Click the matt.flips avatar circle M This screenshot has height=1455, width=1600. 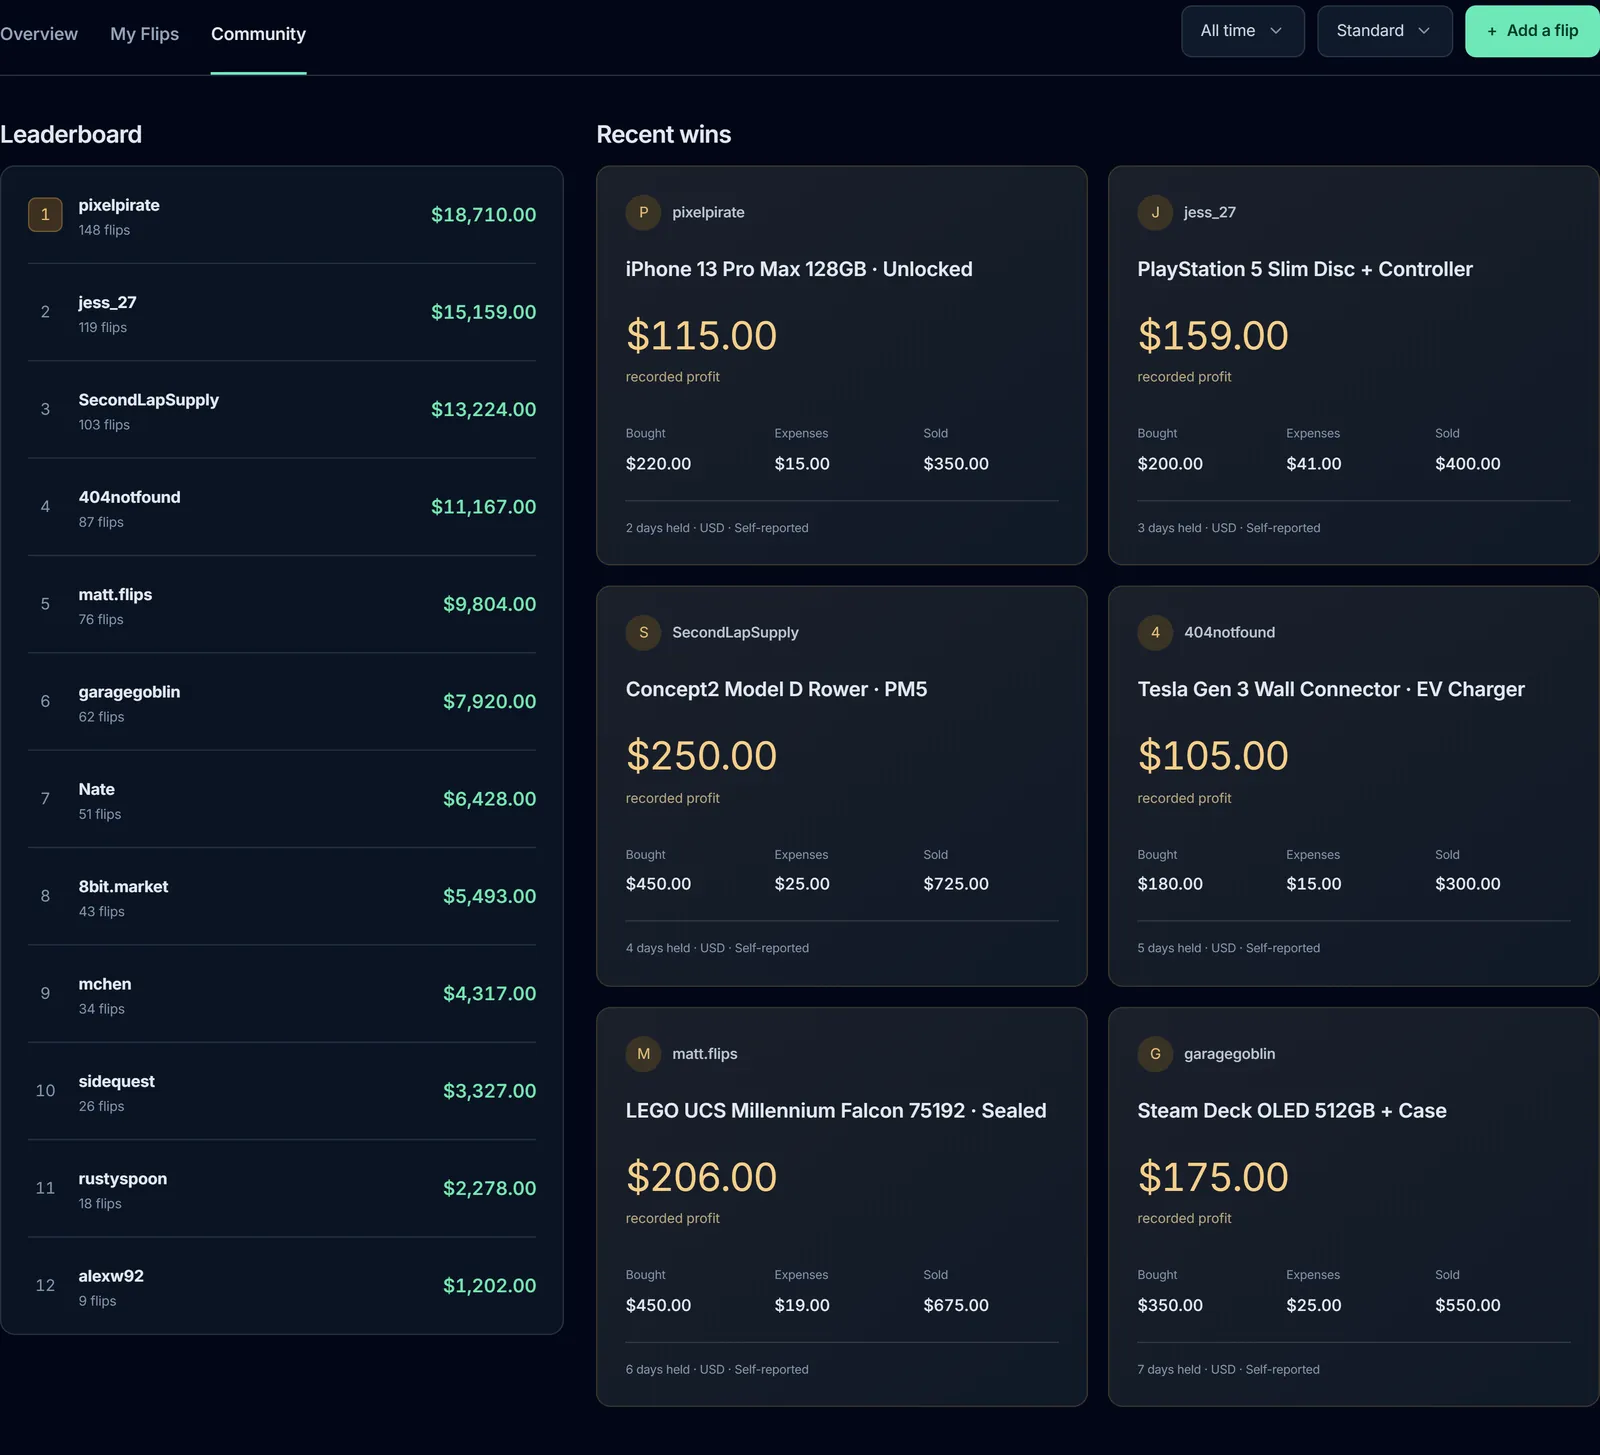point(643,1054)
